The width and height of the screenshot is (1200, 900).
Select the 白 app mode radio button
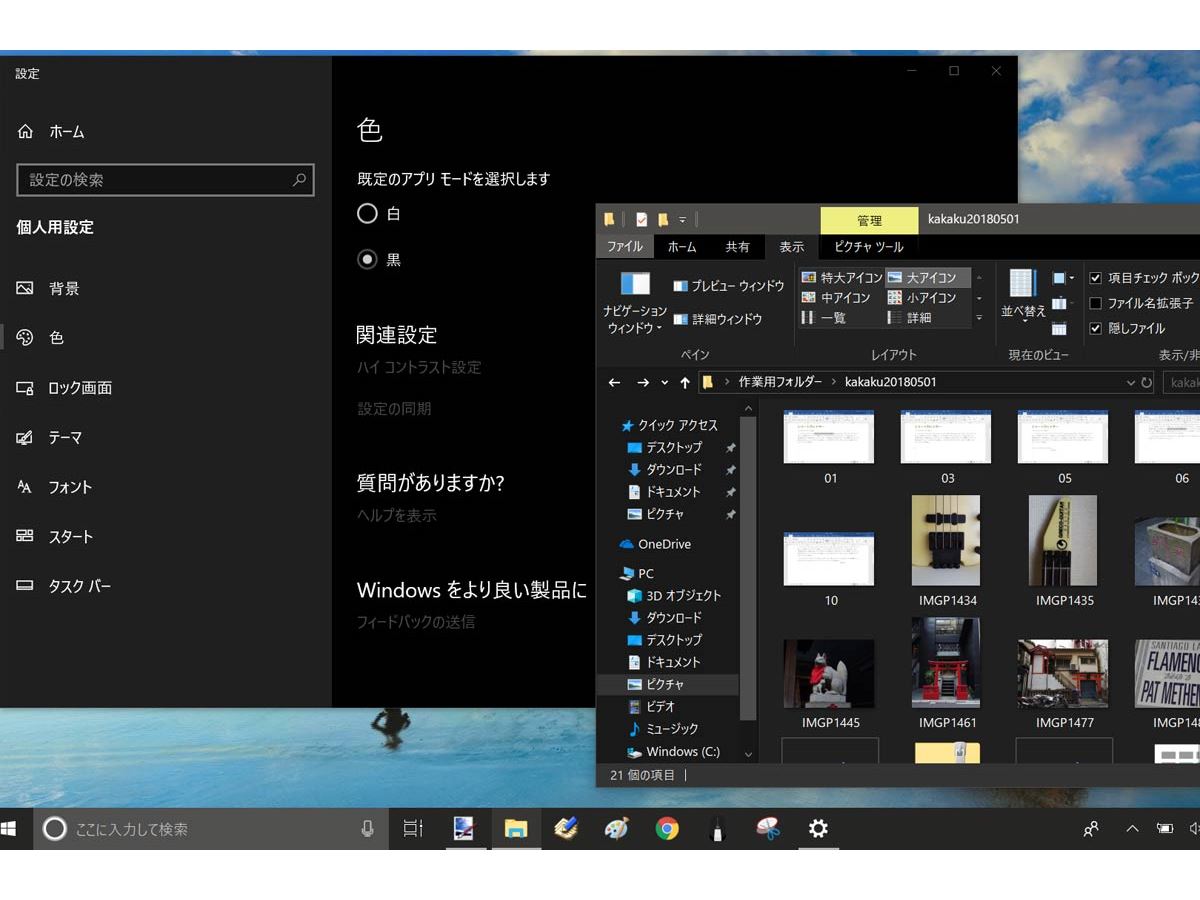pyautogui.click(x=367, y=213)
